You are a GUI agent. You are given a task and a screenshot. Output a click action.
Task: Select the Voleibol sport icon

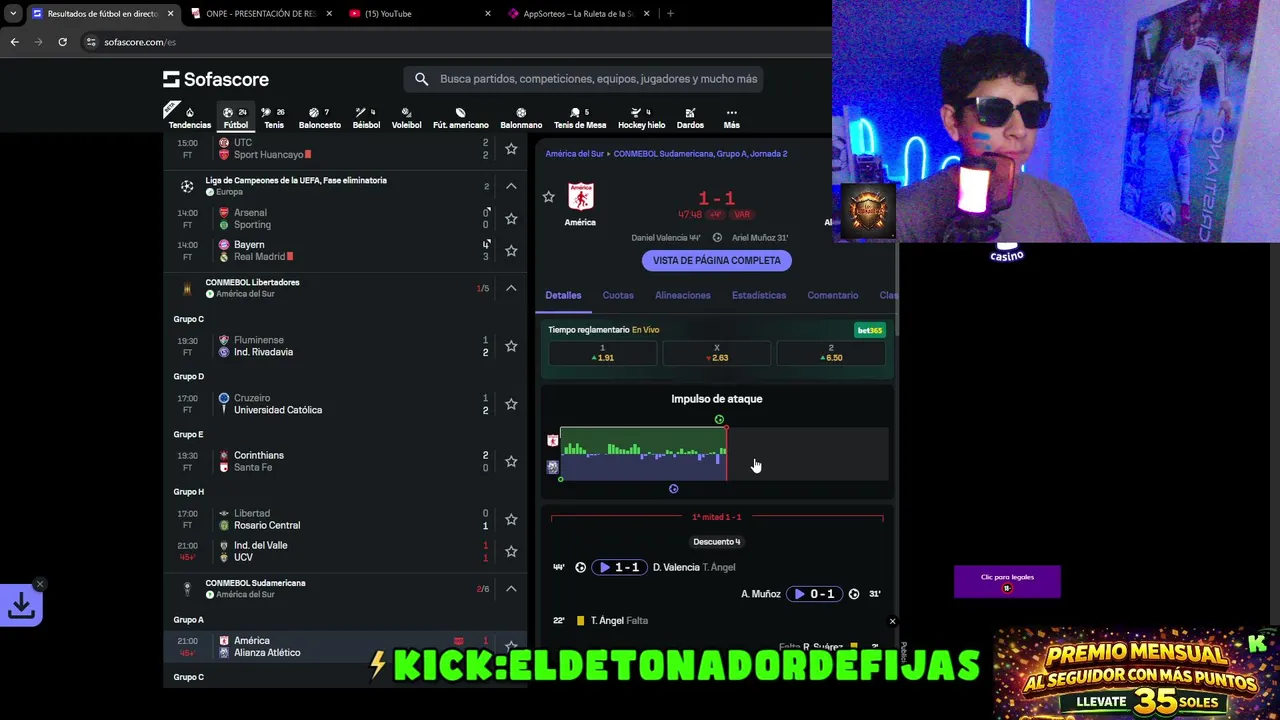click(x=406, y=118)
